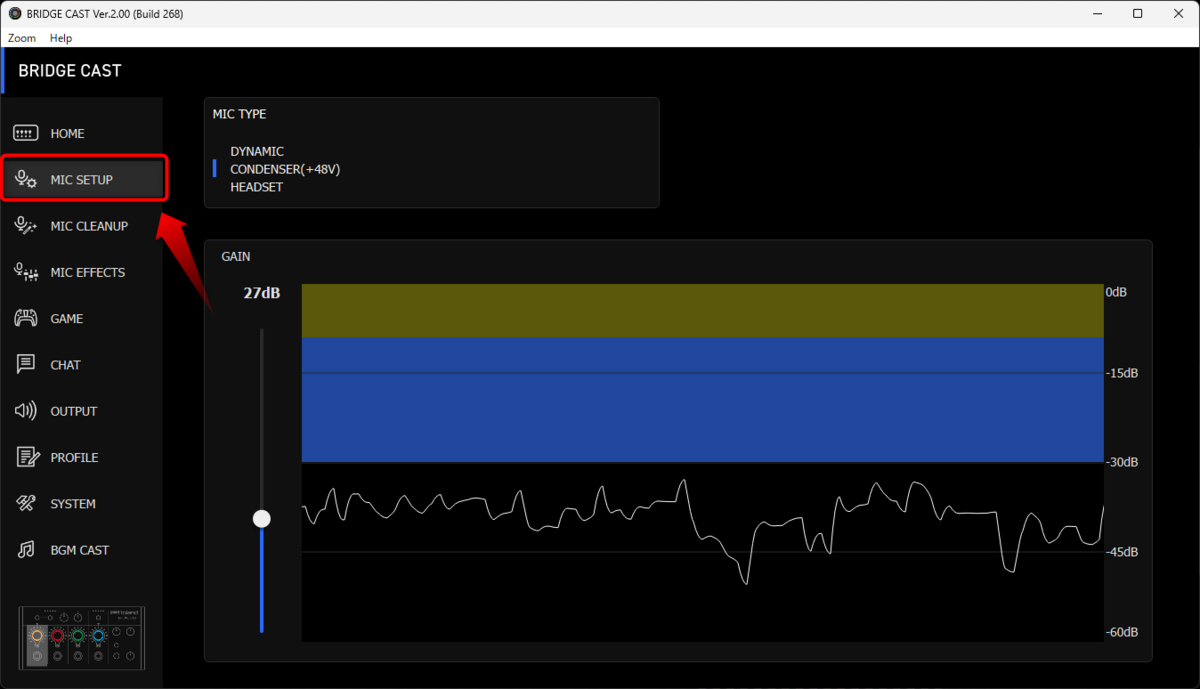Select DYNAMIC mic type
The width and height of the screenshot is (1200, 689).
[257, 151]
